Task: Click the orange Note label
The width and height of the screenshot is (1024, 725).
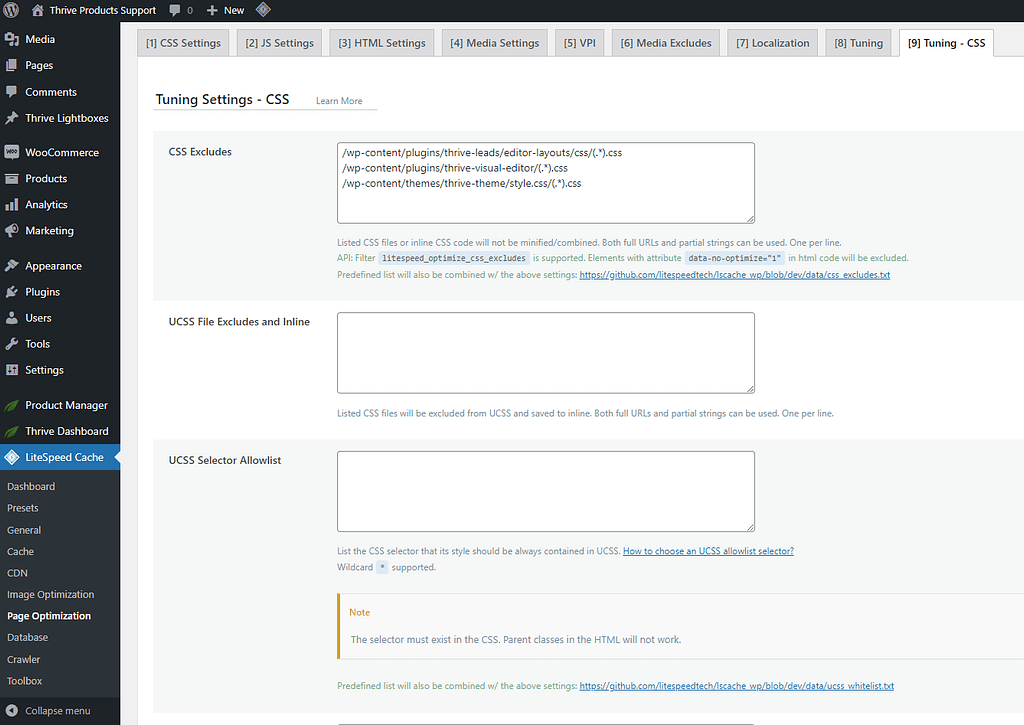Action: 359,613
